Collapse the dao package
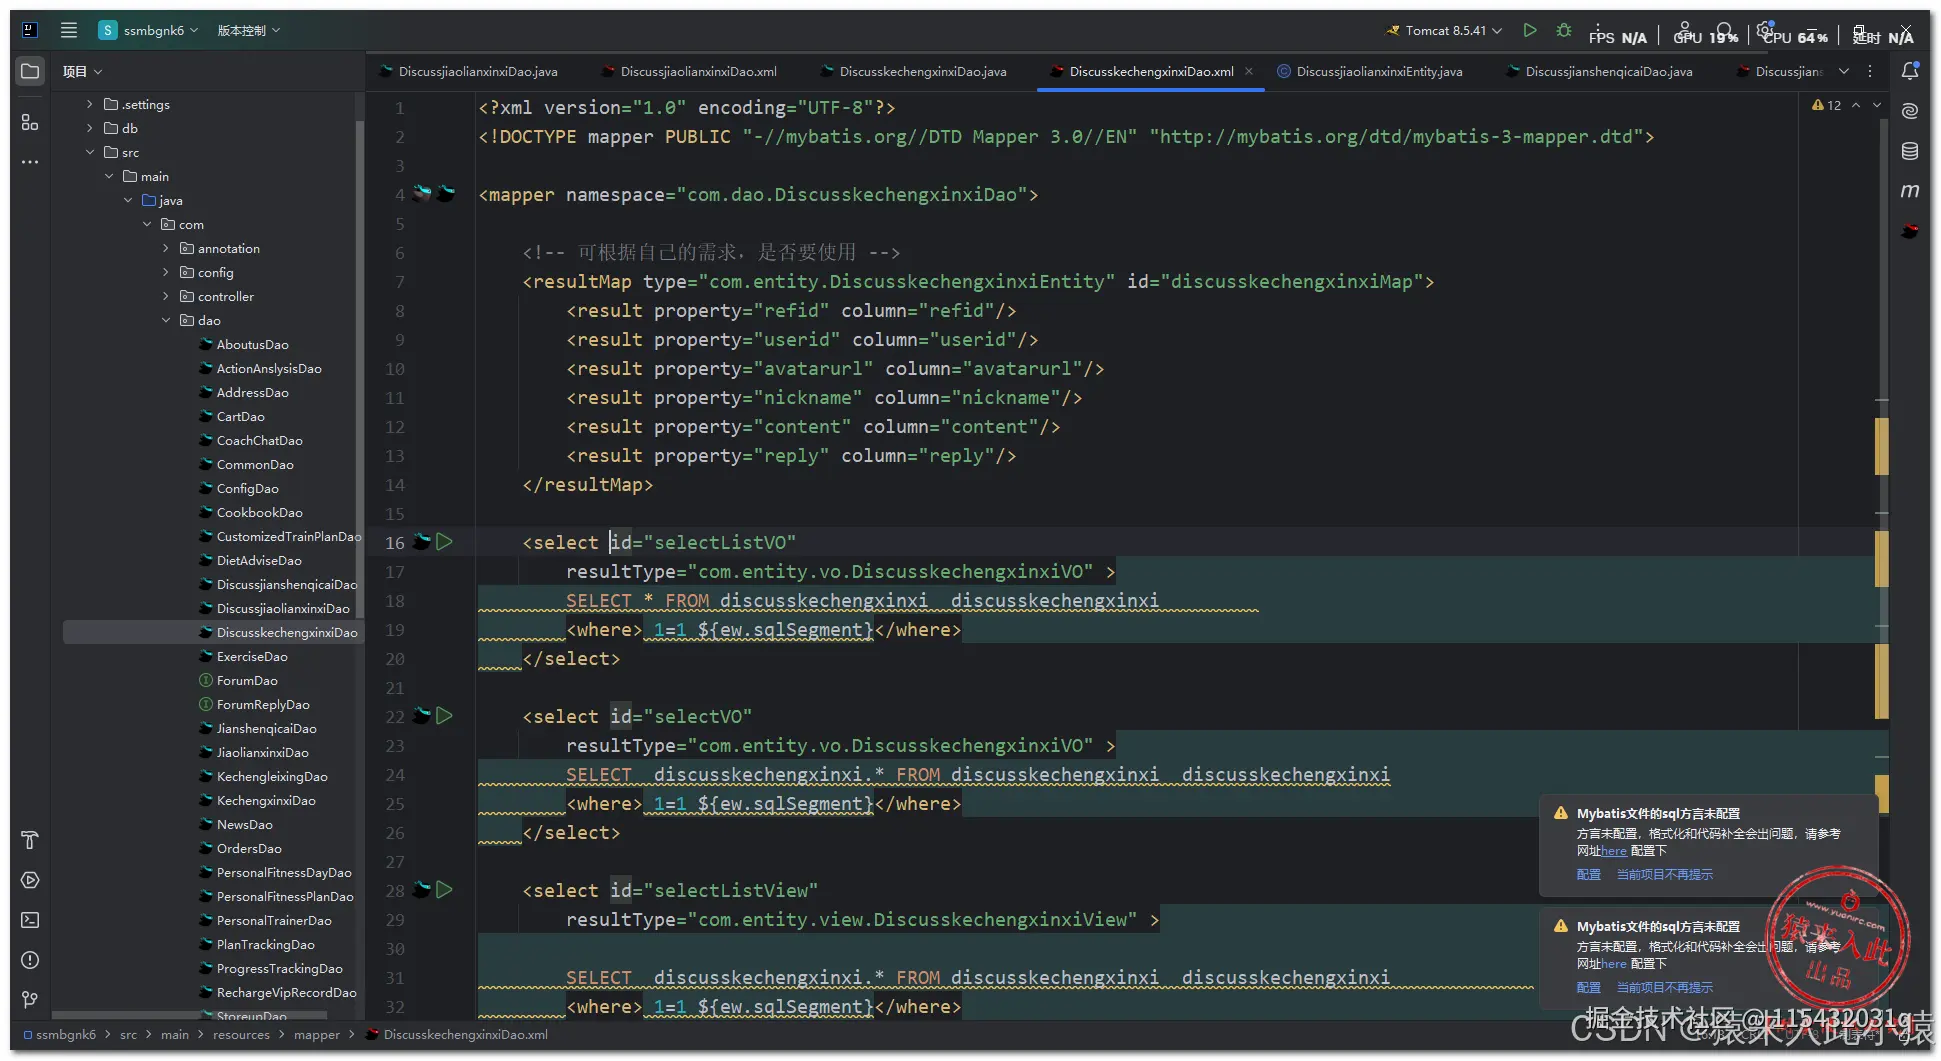The width and height of the screenshot is (1941, 1061). click(x=166, y=320)
